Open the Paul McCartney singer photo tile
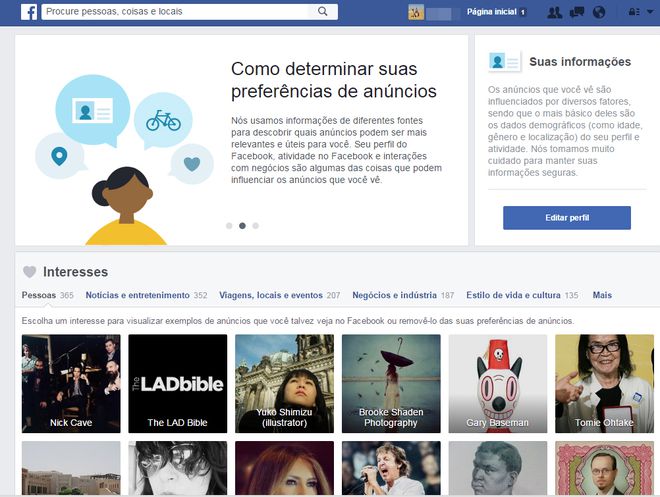660x497 pixels. (391, 468)
